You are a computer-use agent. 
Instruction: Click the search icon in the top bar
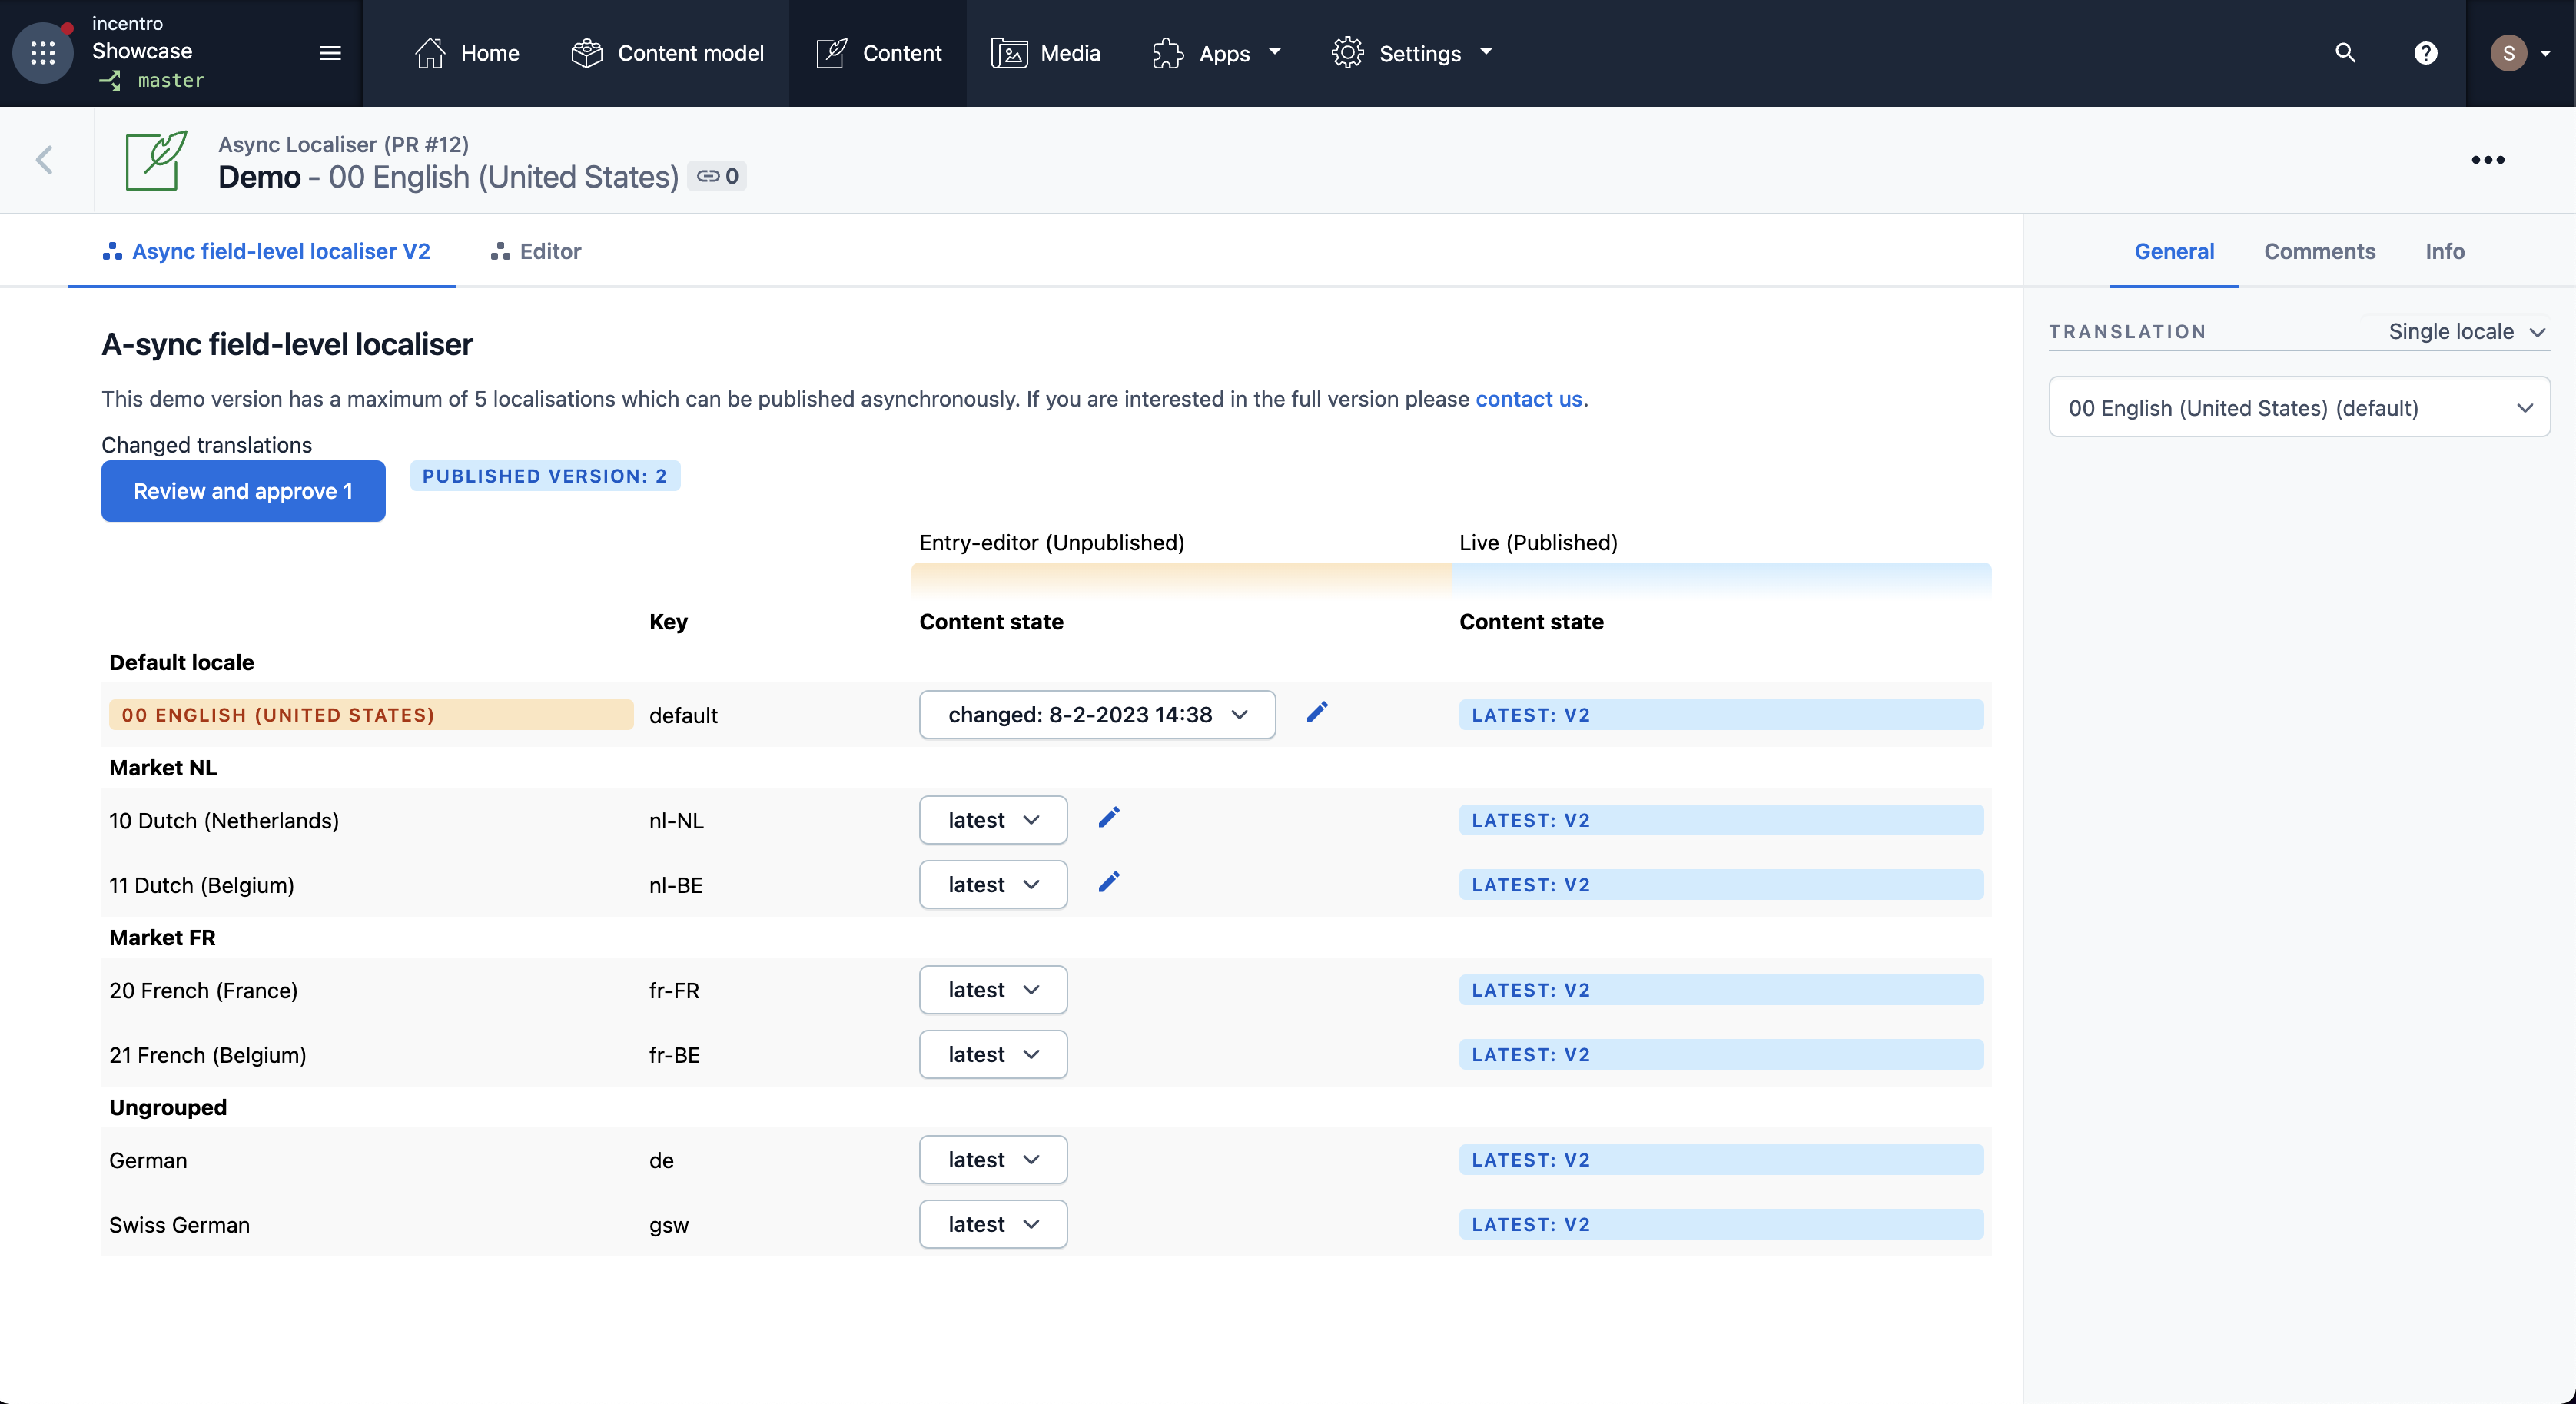tap(2345, 52)
